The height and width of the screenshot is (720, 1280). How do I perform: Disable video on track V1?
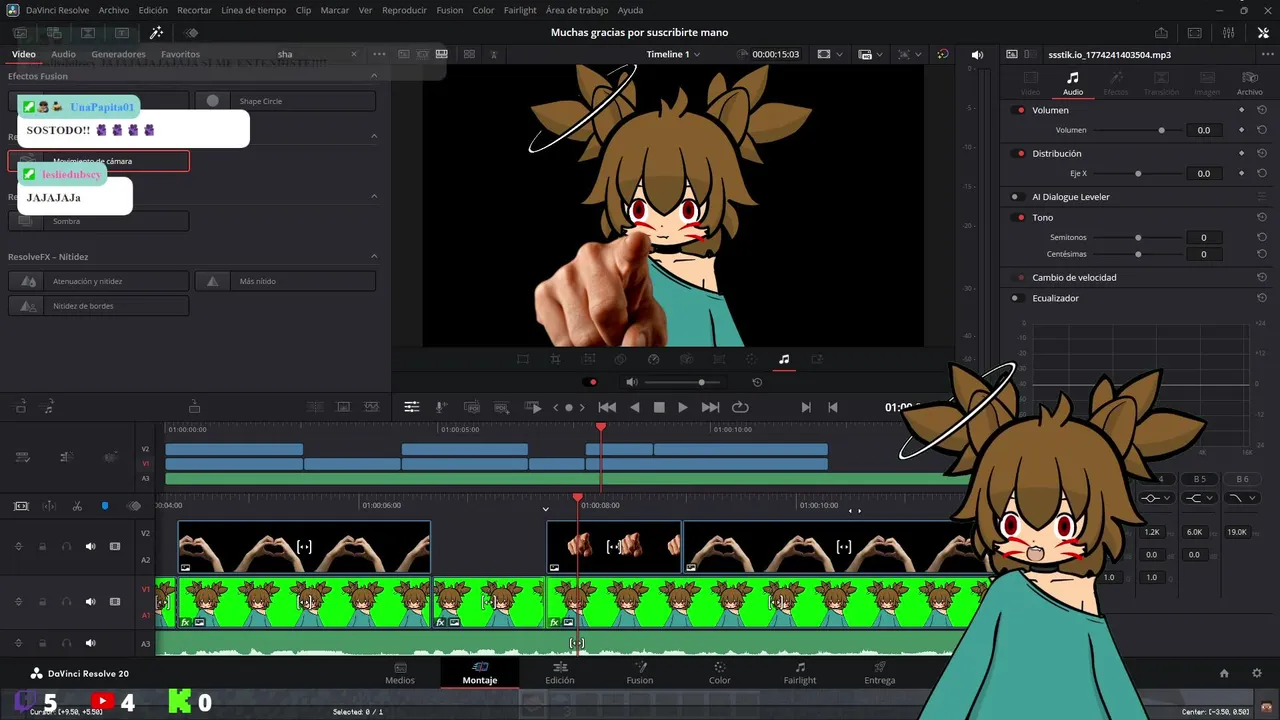coord(115,602)
